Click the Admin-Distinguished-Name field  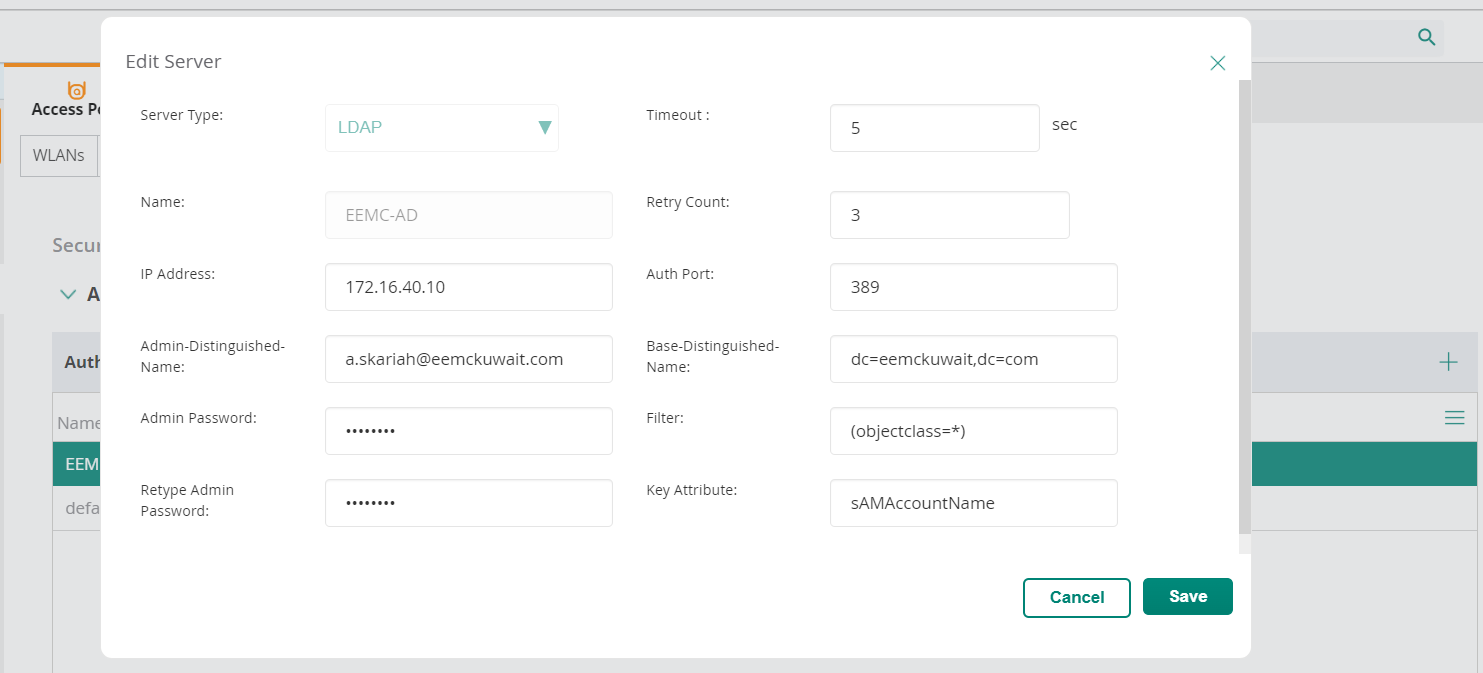[468, 359]
